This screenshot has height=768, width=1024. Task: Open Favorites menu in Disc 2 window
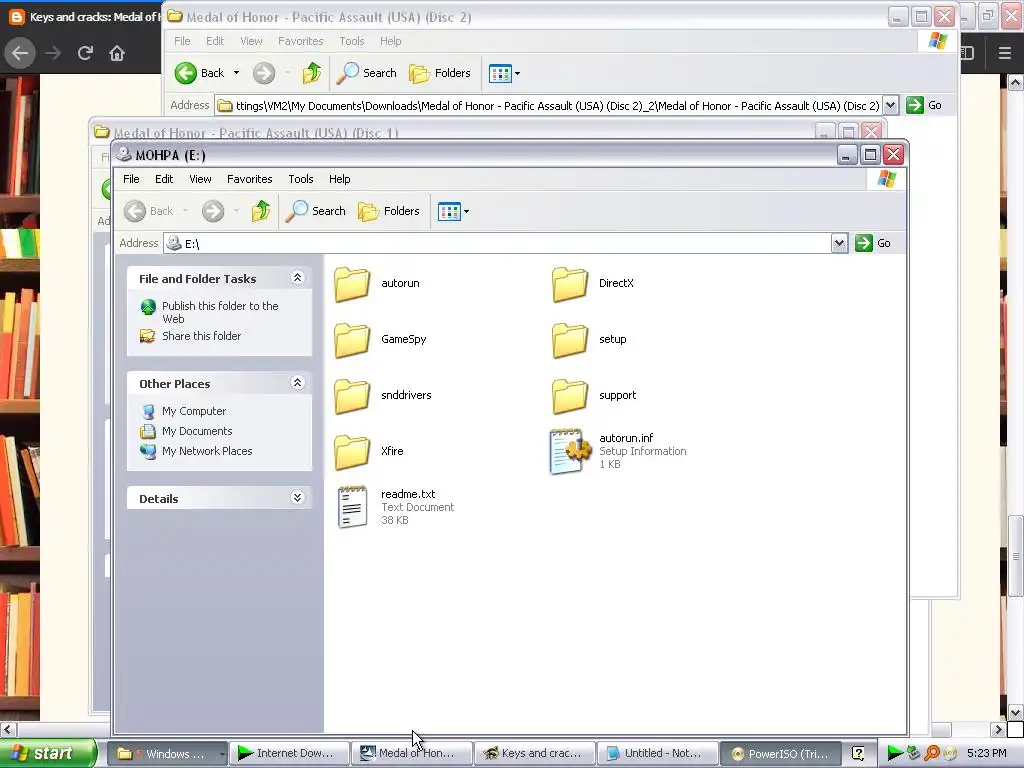click(300, 41)
